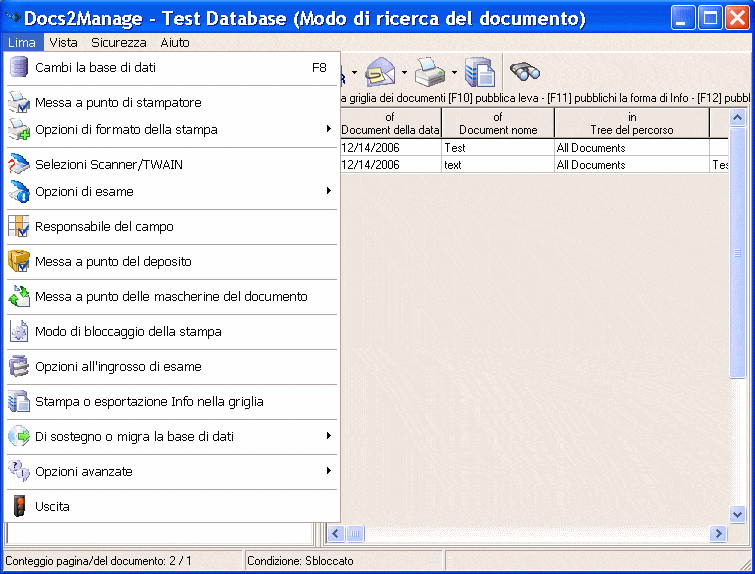Select the 'text' document name cell

[x=498, y=165]
